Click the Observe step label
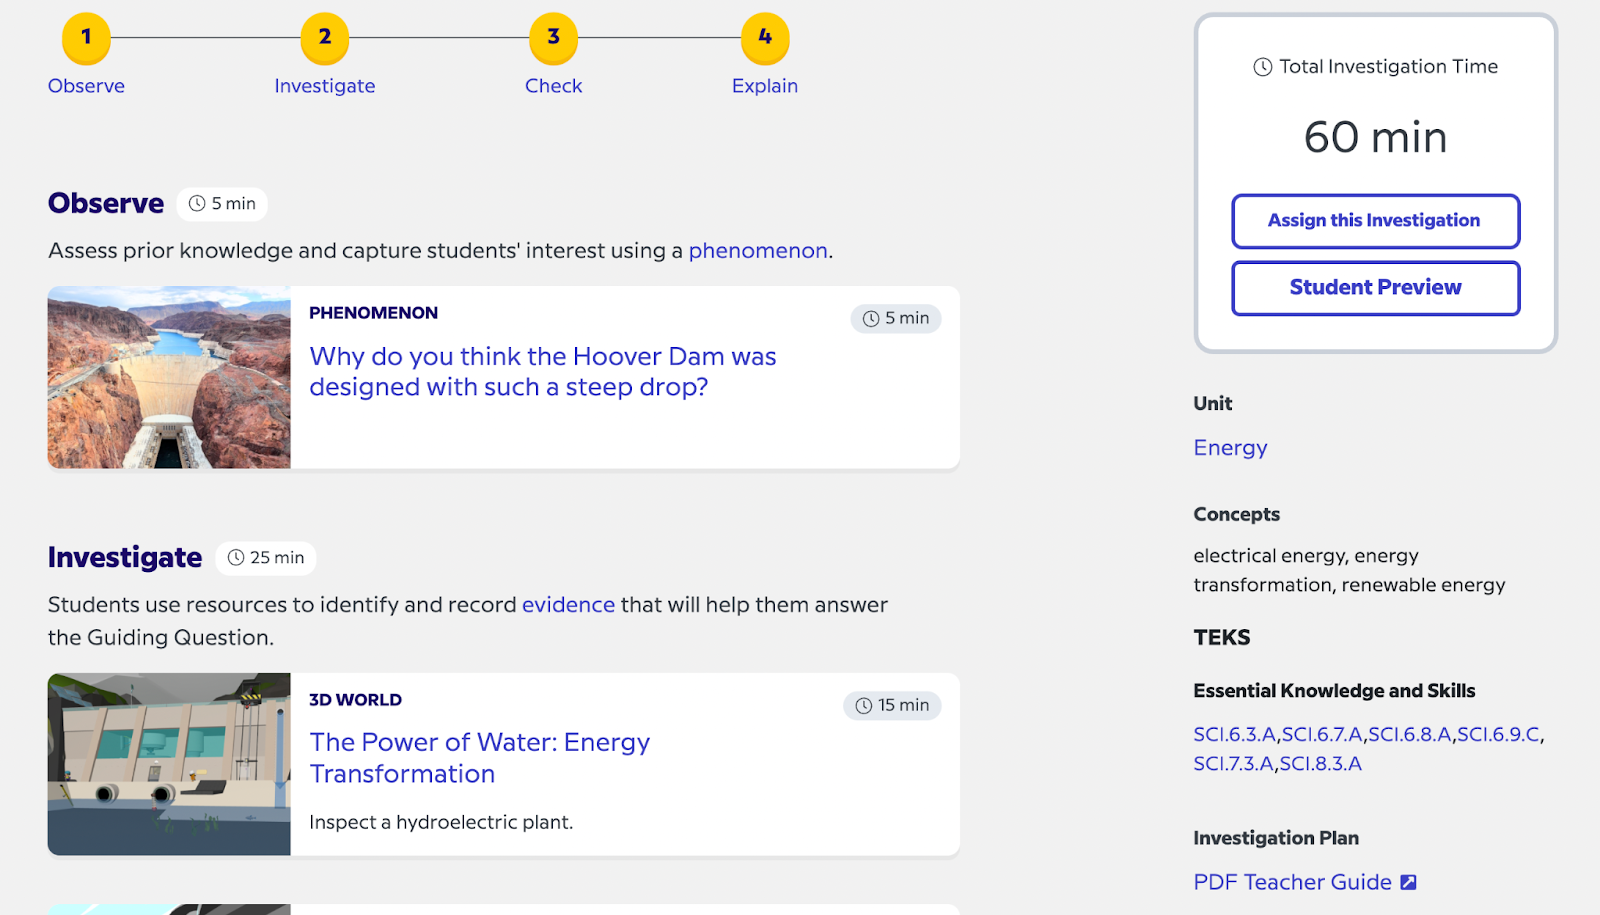Screen dimensions: 1600x915 86,86
